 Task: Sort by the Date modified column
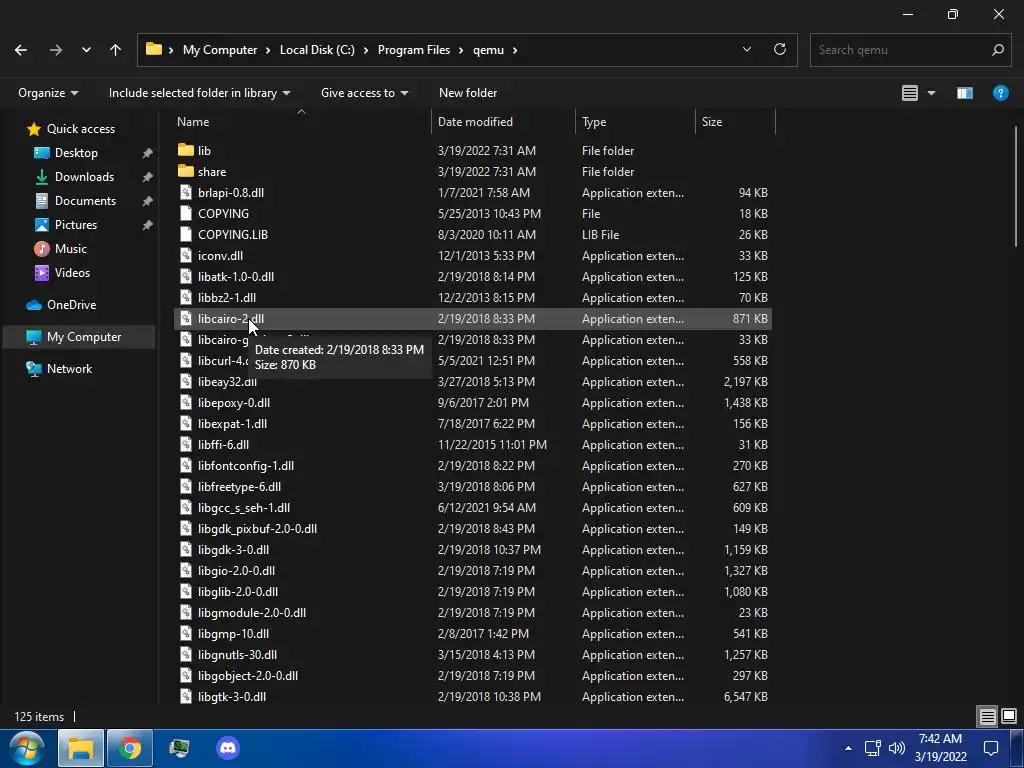point(475,121)
